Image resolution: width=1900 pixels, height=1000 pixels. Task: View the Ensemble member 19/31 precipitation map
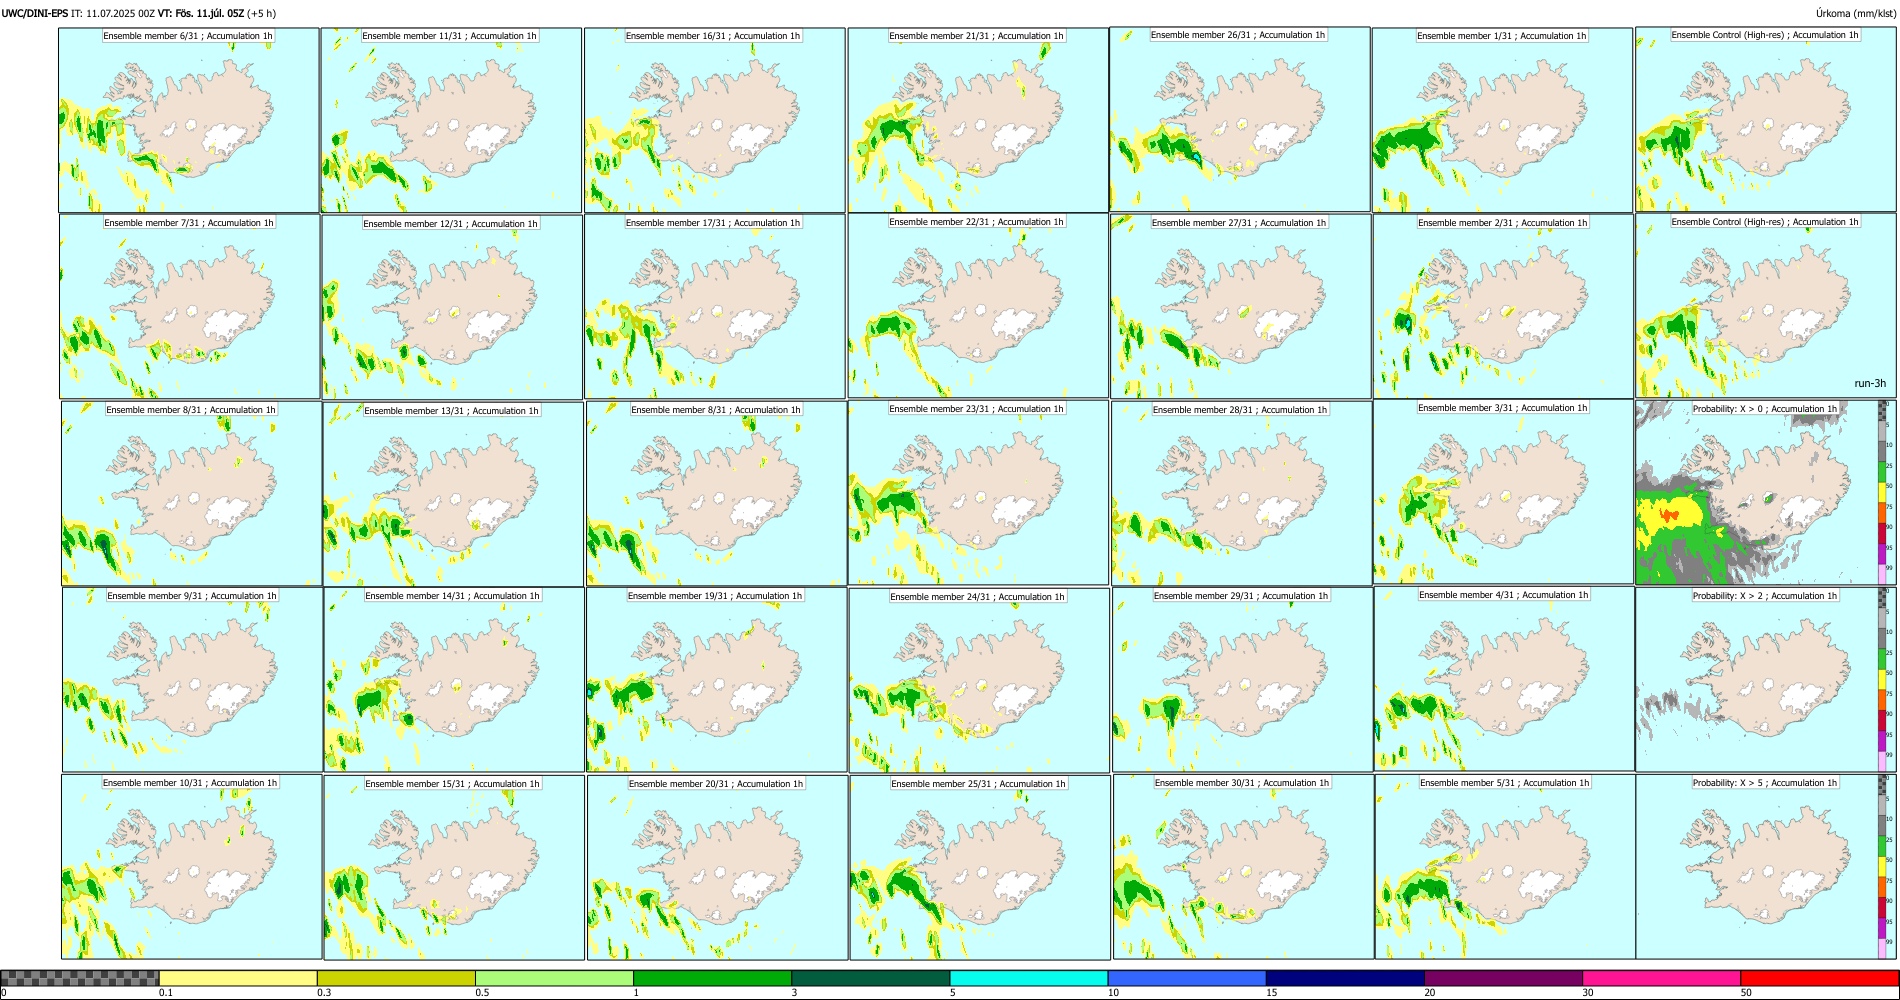tap(716, 680)
